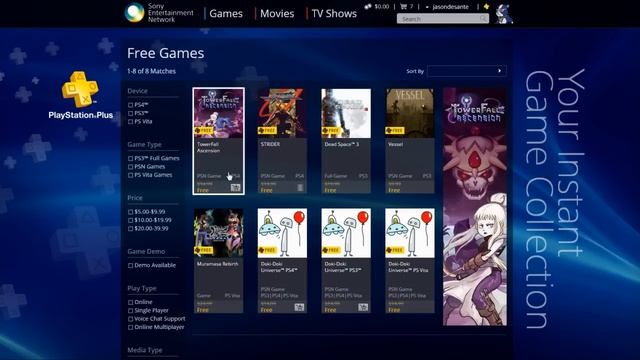
Task: Add TowerFall Ascension to cart icon
Action: 236,187
